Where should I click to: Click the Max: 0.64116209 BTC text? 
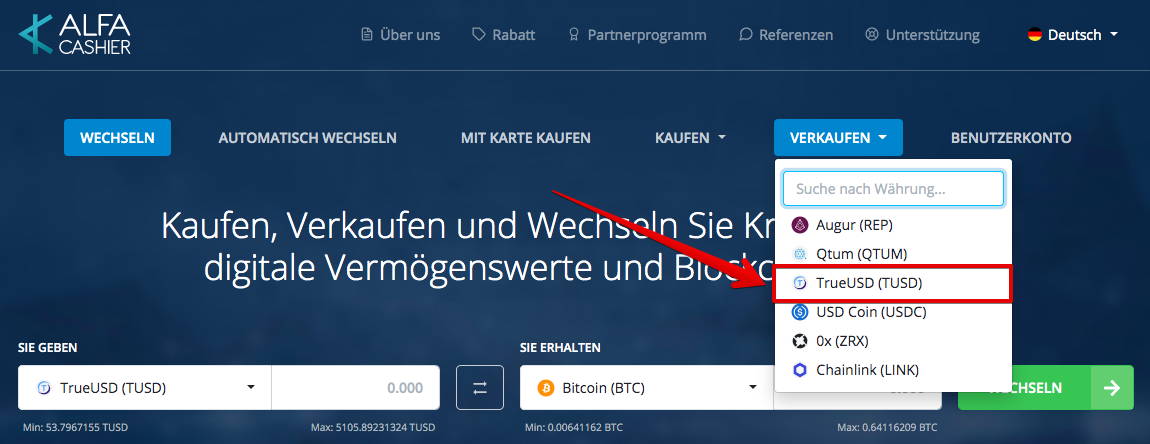pyautogui.click(x=887, y=427)
